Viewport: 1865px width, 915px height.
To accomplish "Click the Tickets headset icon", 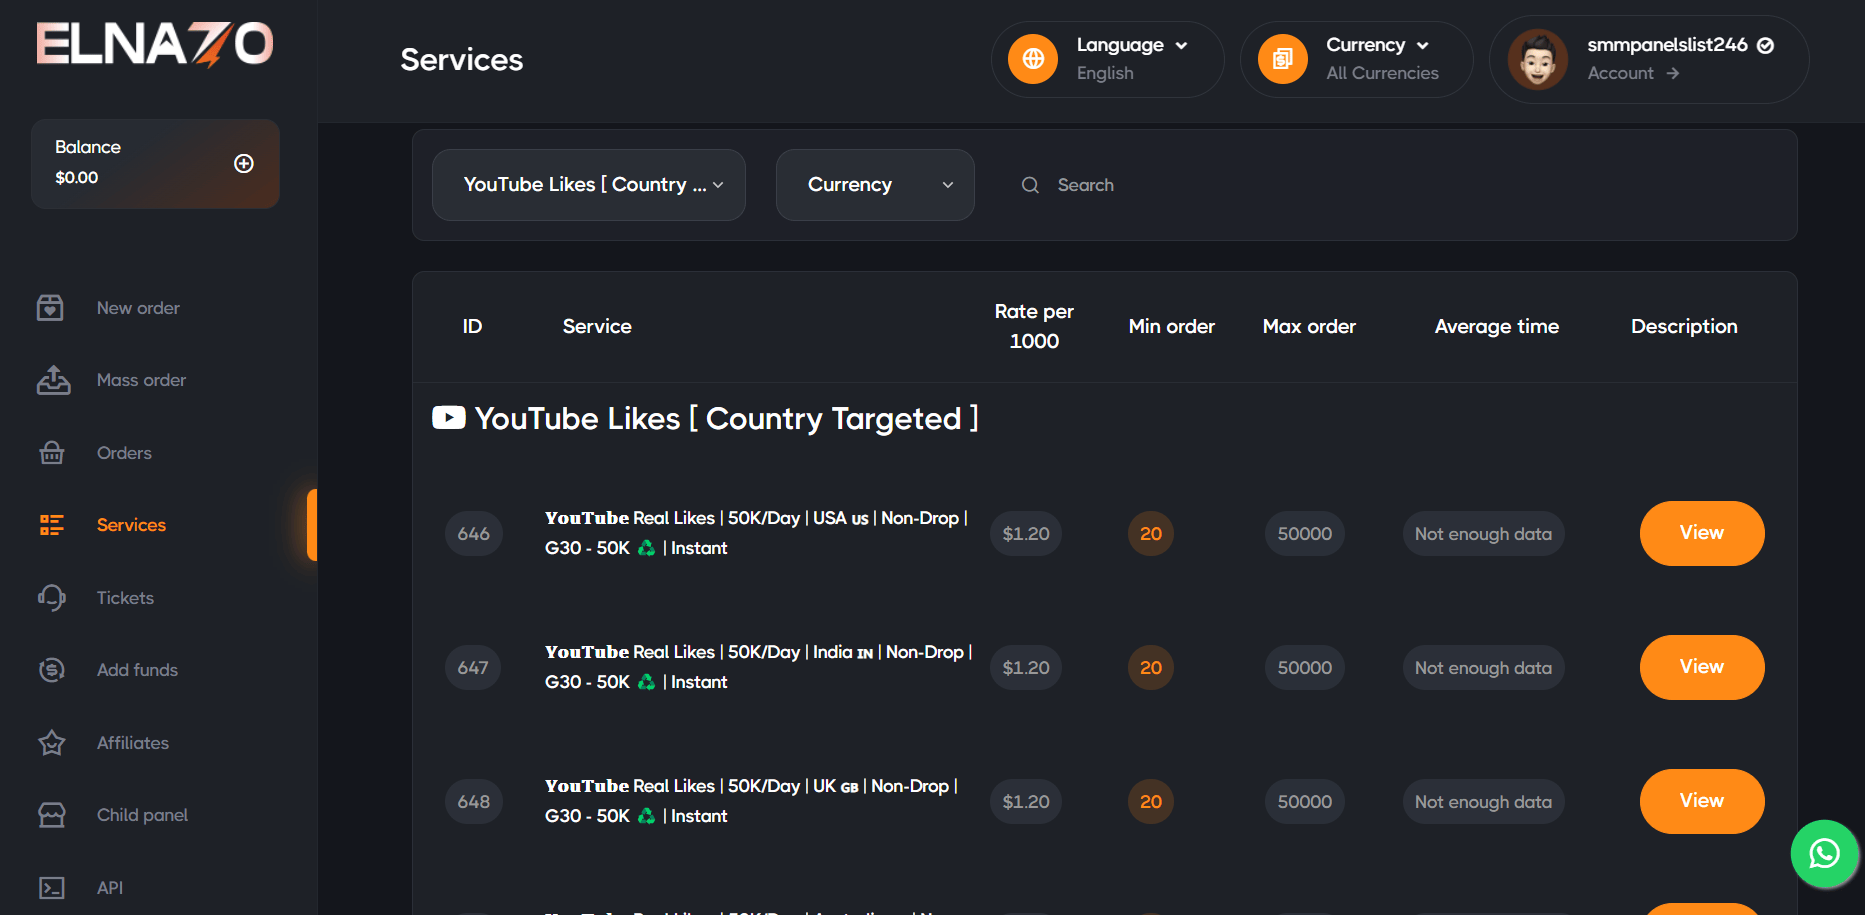I will coord(51,598).
